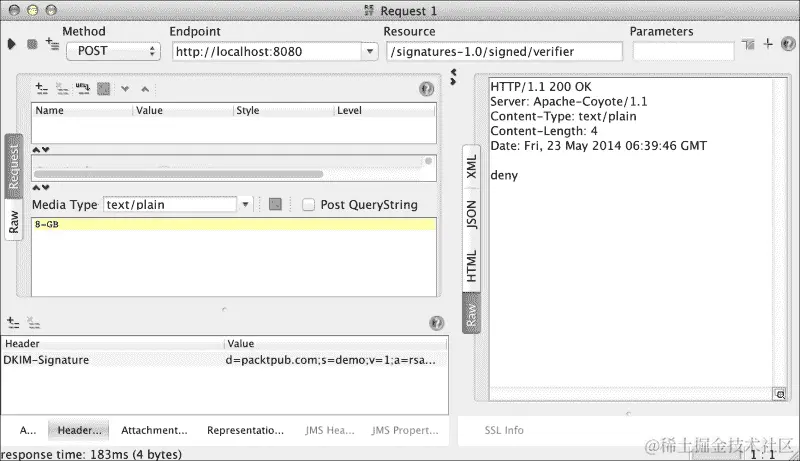The width and height of the screenshot is (800, 461).
Task: Show the response as JSON
Action: tap(471, 215)
